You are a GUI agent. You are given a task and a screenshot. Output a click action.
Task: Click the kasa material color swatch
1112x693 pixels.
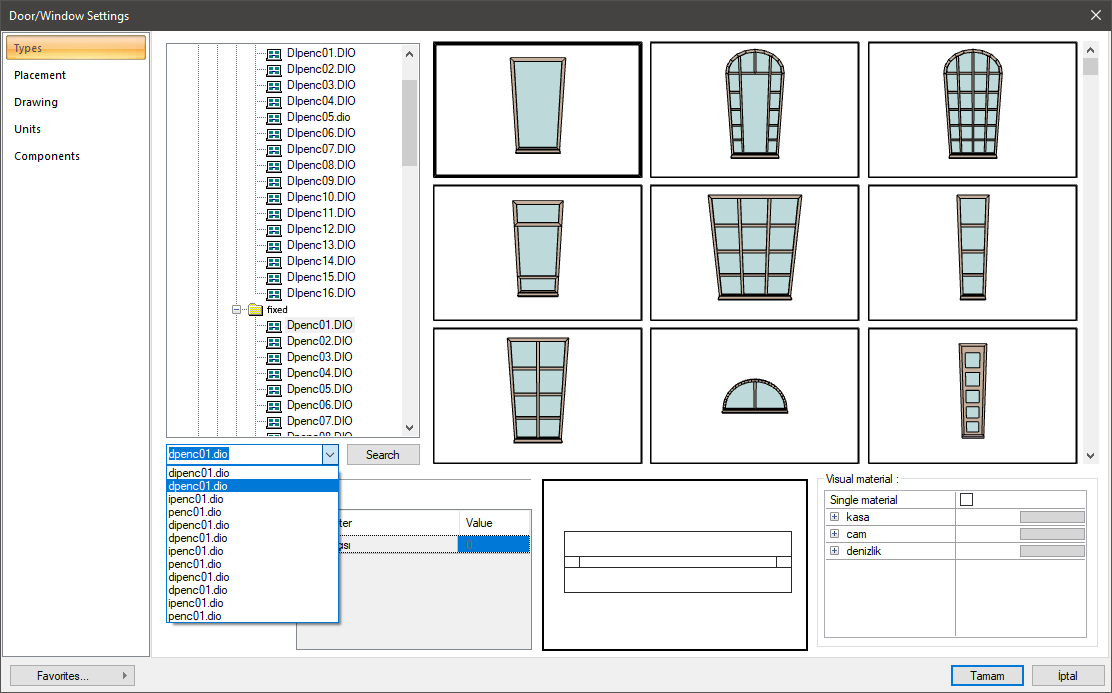1051,517
